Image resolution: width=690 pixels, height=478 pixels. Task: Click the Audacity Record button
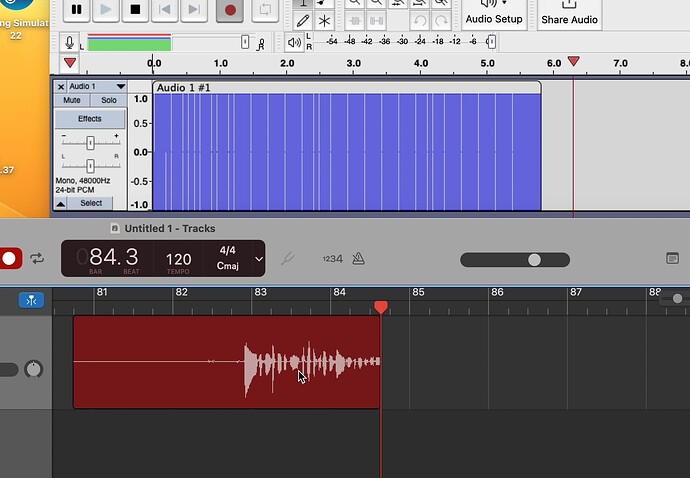coord(230,9)
